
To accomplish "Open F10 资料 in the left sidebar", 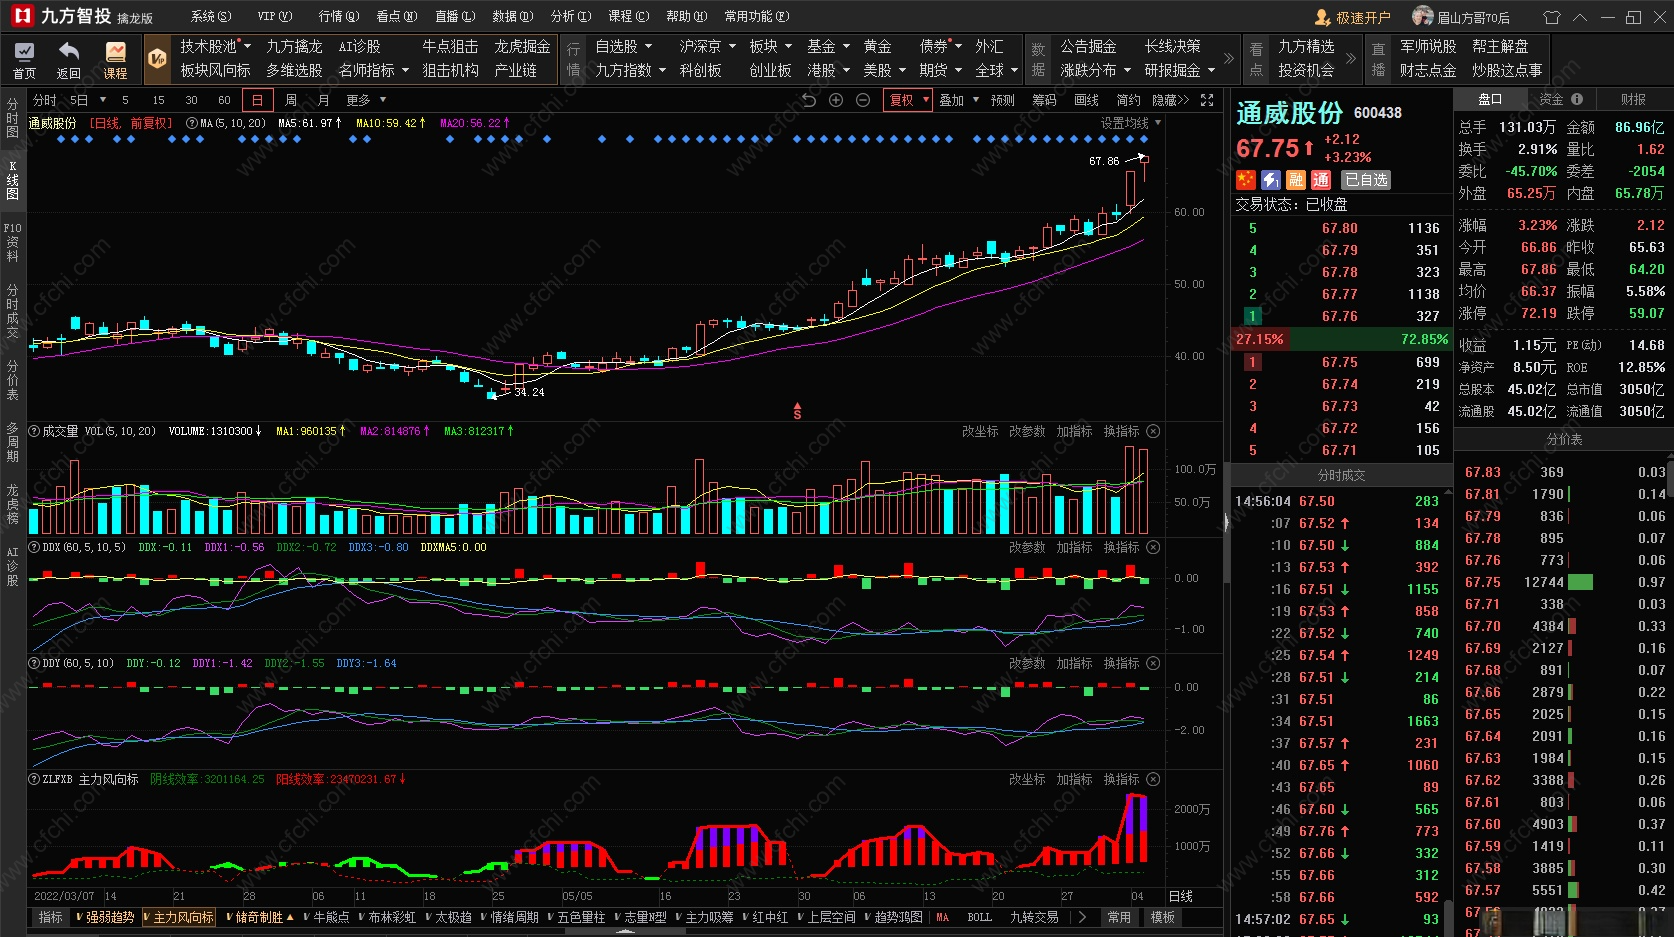I will click(x=12, y=242).
